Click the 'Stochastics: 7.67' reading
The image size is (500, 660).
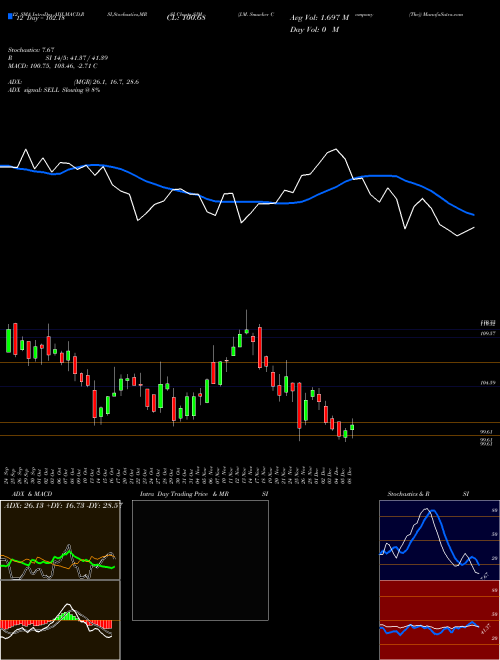[x=31, y=50]
